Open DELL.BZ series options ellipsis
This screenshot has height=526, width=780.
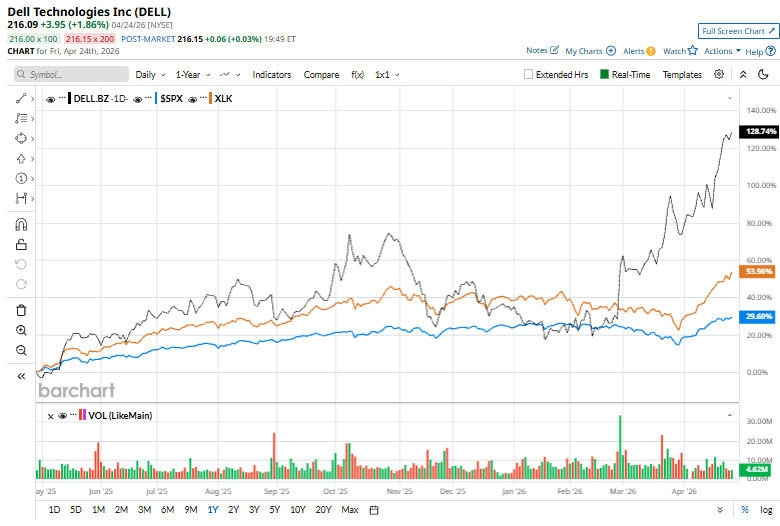[62, 98]
